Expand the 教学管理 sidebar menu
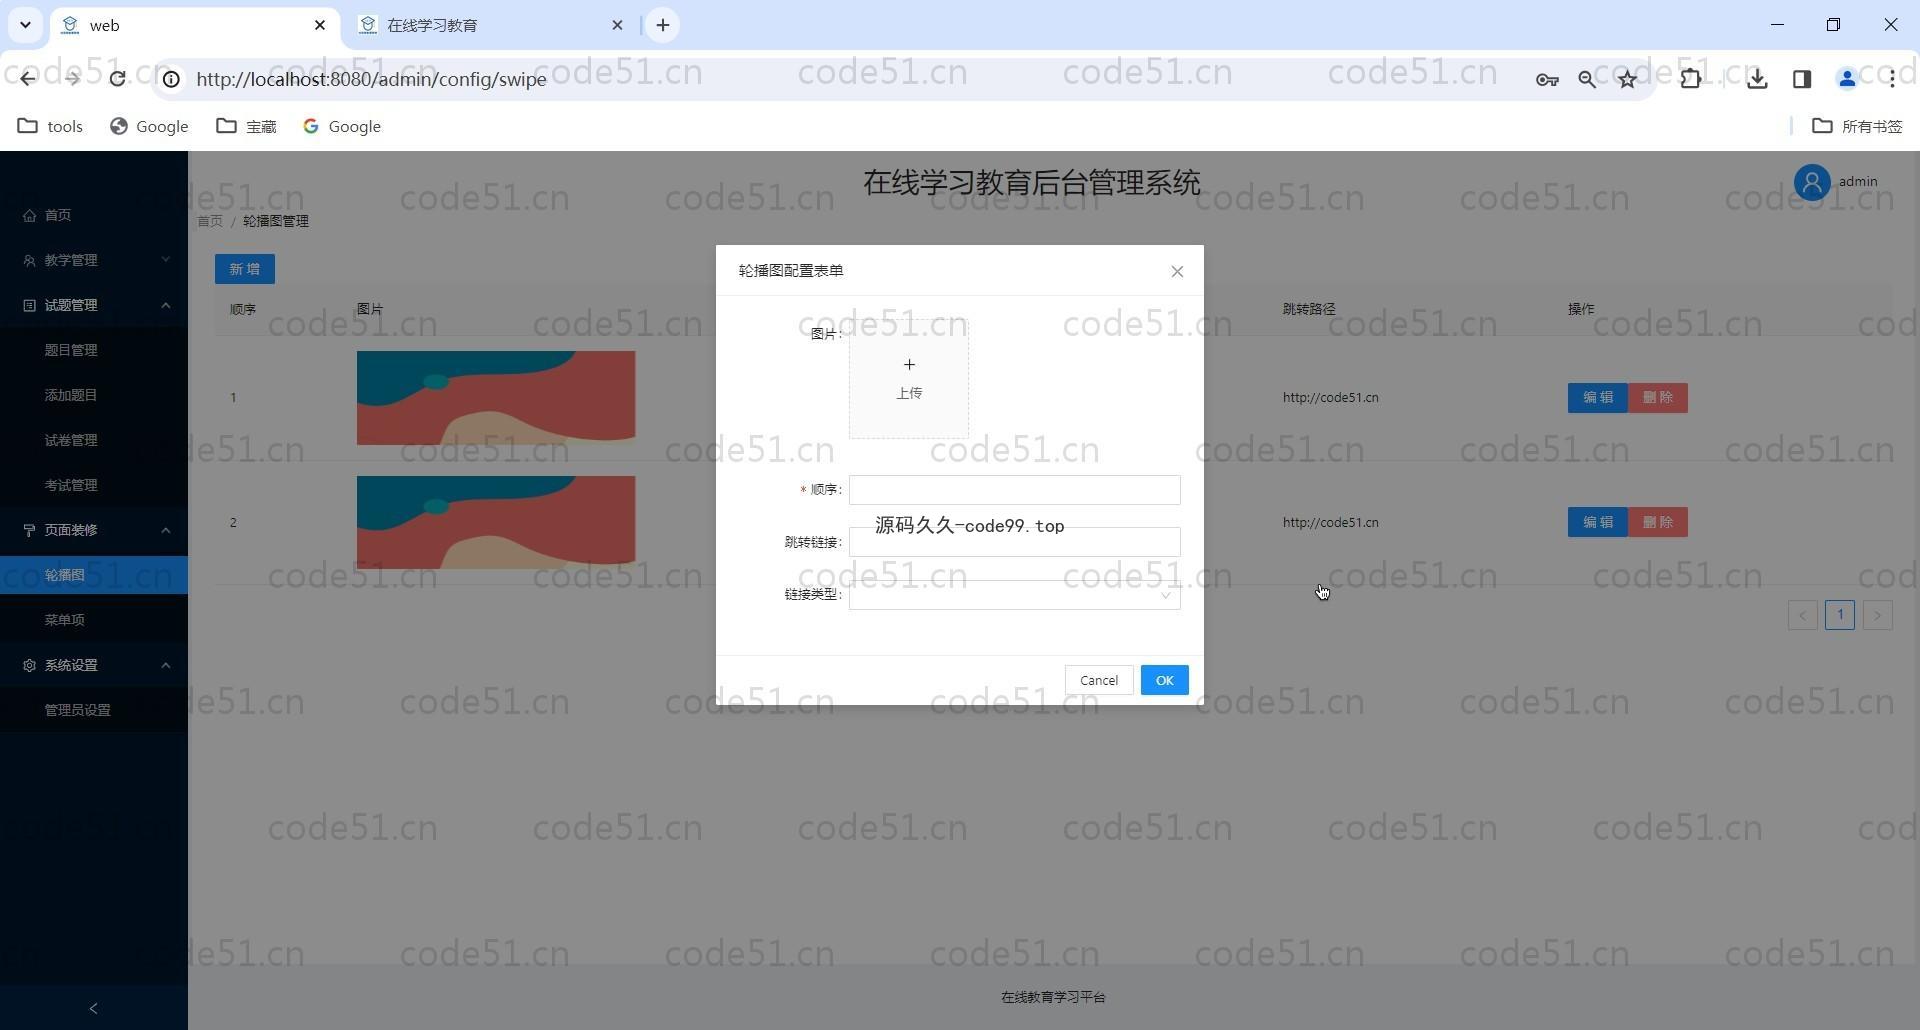Viewport: 1920px width, 1030px height. pyautogui.click(x=94, y=260)
